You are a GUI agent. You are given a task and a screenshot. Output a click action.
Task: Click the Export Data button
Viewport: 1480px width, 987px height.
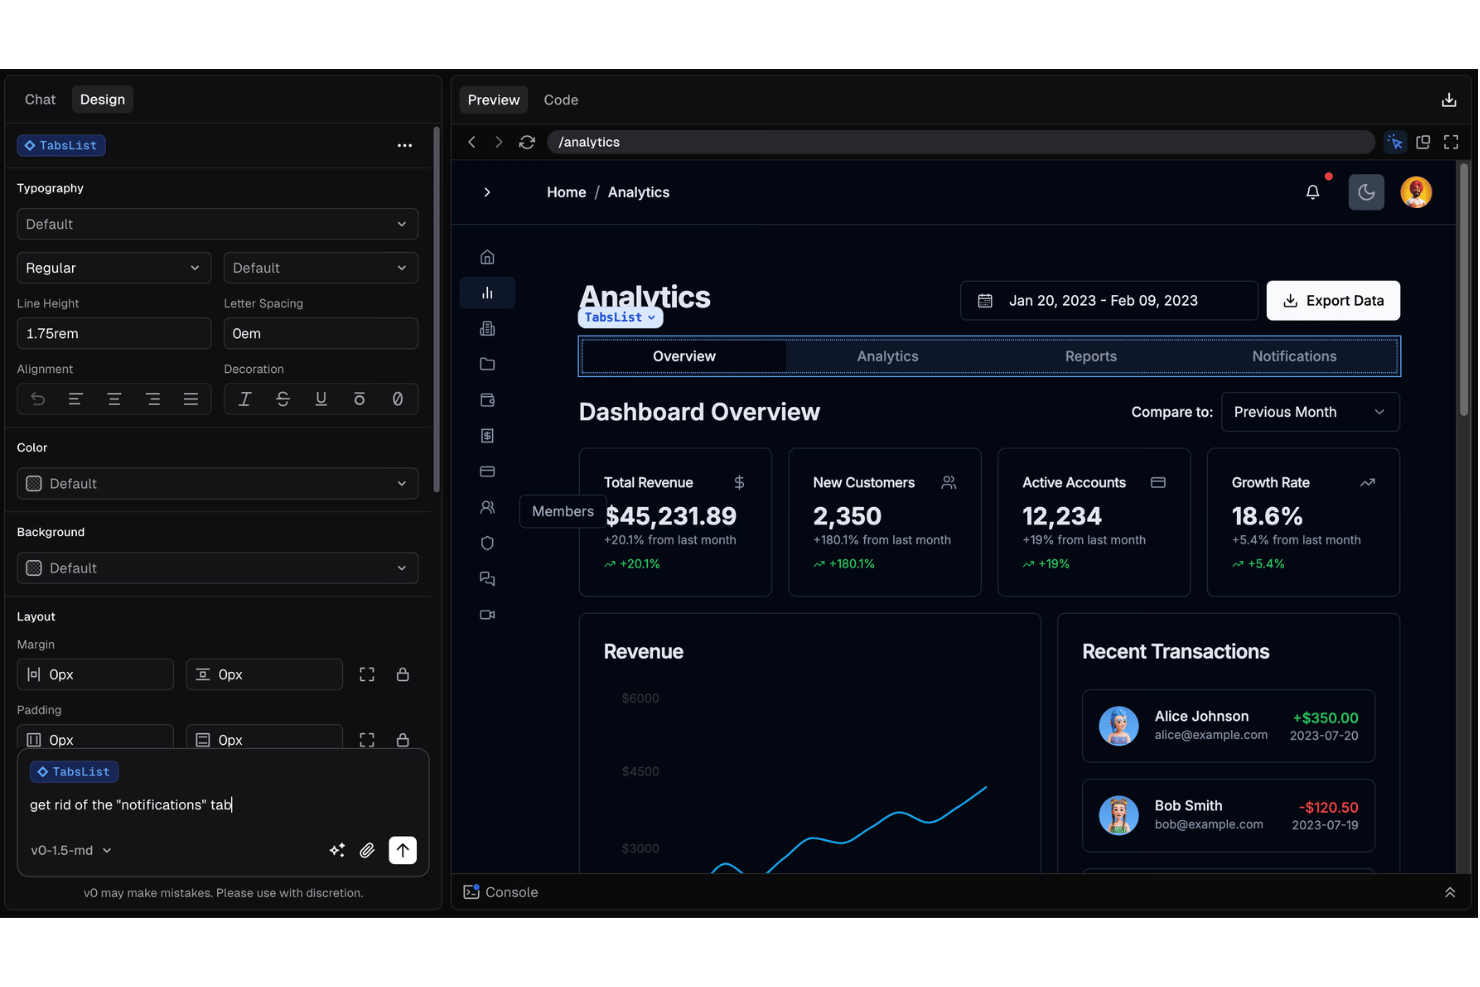(1333, 301)
